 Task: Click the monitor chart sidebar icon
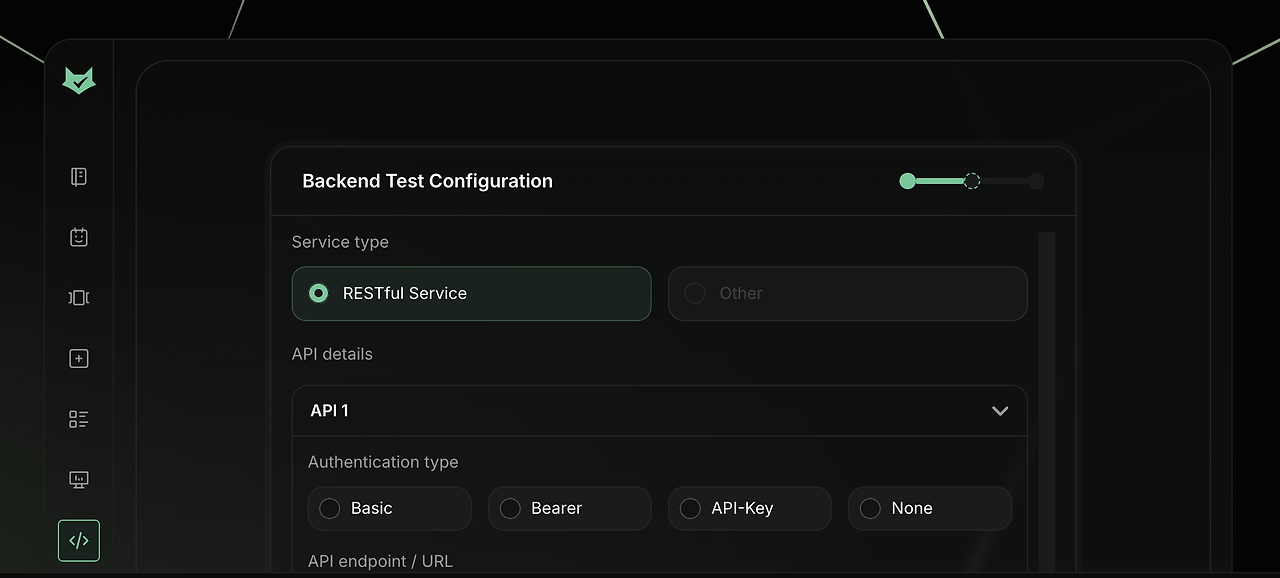tap(79, 480)
